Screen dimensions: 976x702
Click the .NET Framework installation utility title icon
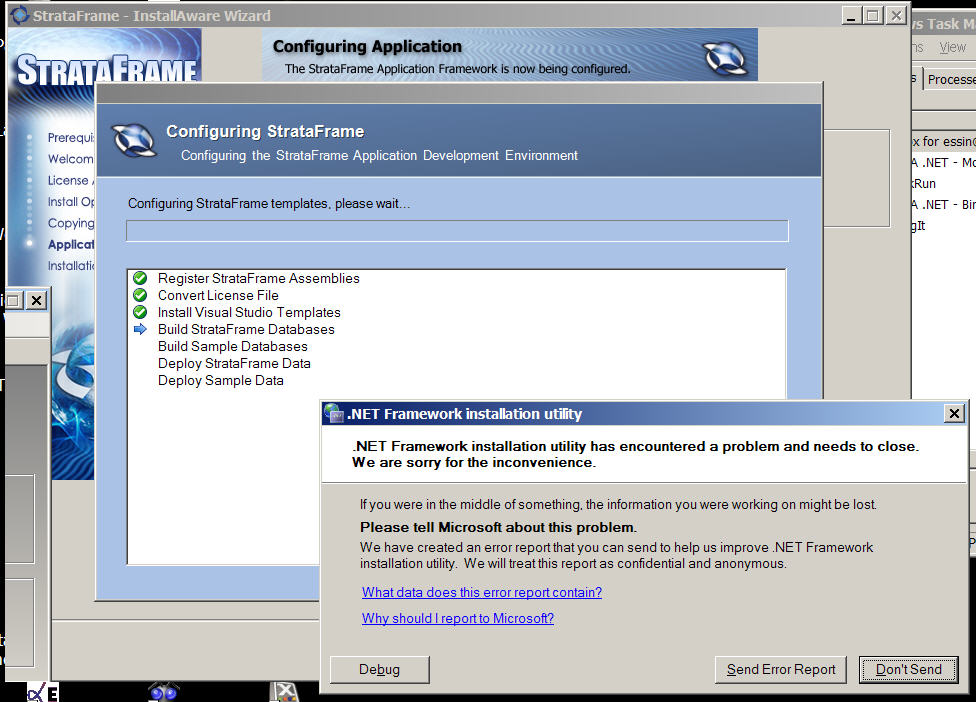[x=334, y=414]
